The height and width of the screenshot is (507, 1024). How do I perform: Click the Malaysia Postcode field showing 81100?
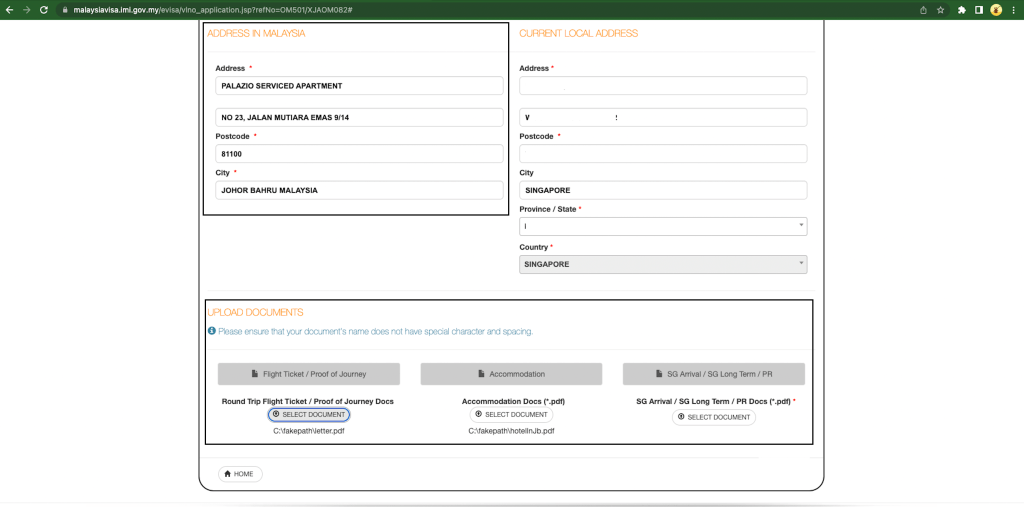(359, 154)
